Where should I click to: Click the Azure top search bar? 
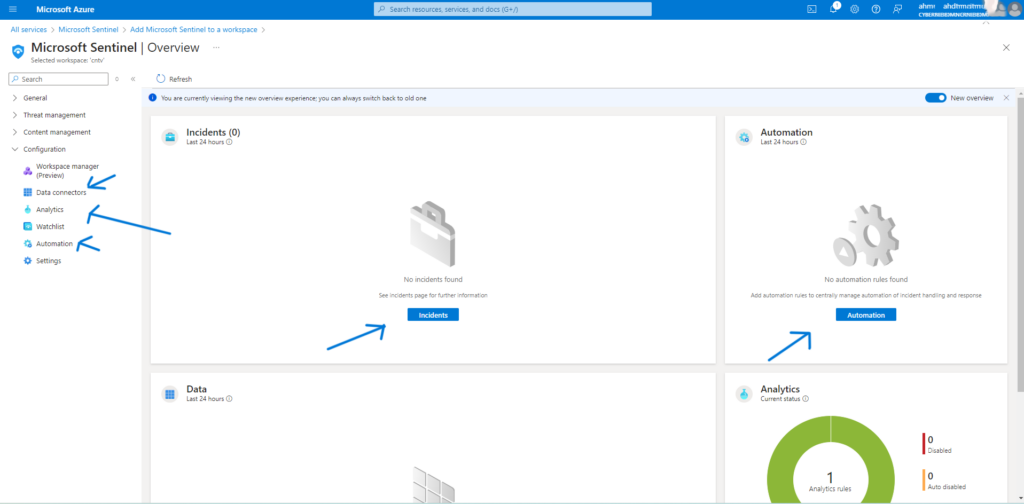click(x=512, y=9)
